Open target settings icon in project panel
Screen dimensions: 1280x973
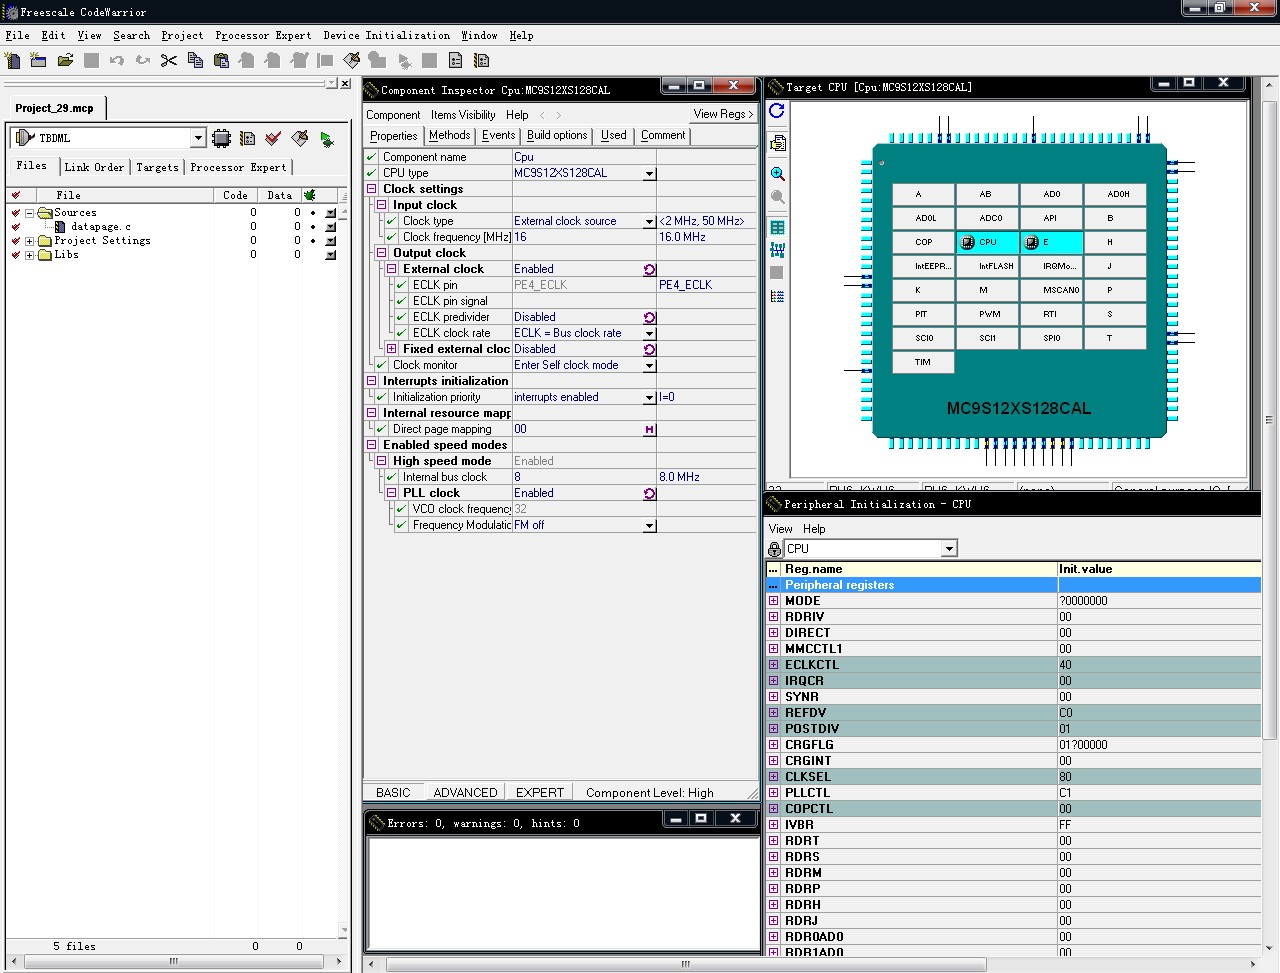[247, 138]
